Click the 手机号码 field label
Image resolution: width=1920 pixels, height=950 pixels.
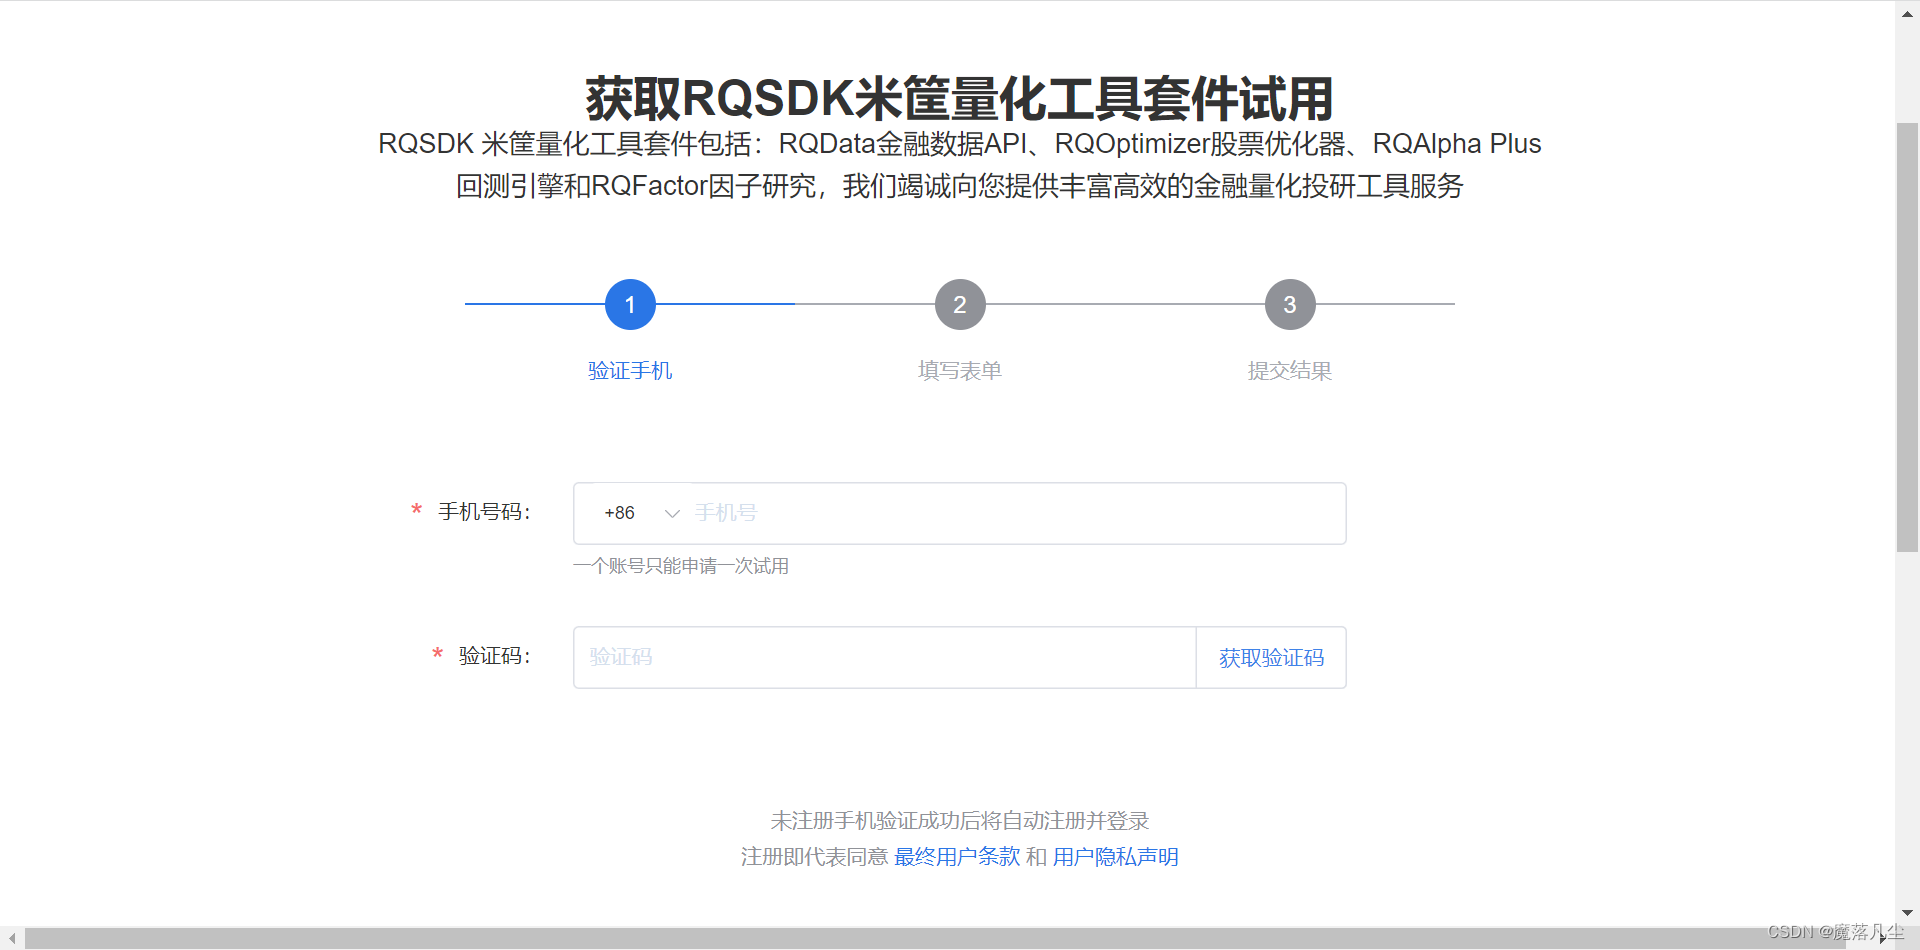pyautogui.click(x=484, y=512)
